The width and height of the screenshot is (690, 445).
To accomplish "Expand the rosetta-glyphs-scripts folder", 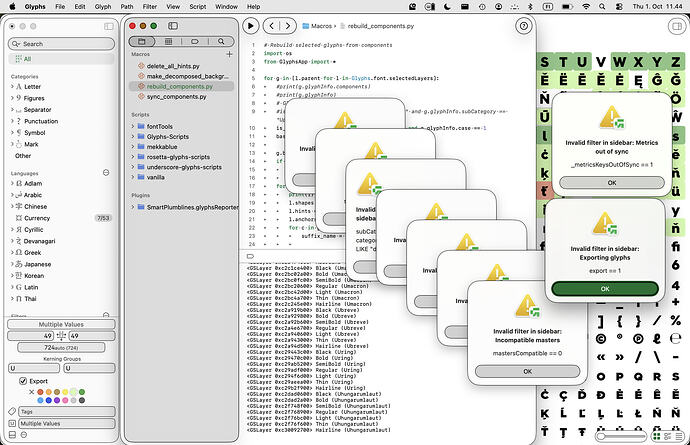I will pyautogui.click(x=133, y=157).
